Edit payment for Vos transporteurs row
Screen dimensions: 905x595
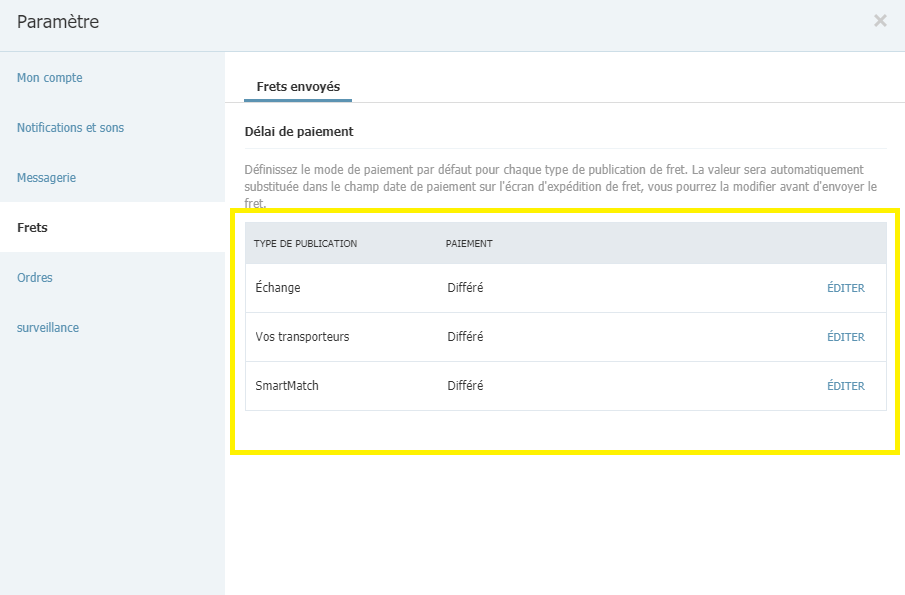click(x=846, y=337)
